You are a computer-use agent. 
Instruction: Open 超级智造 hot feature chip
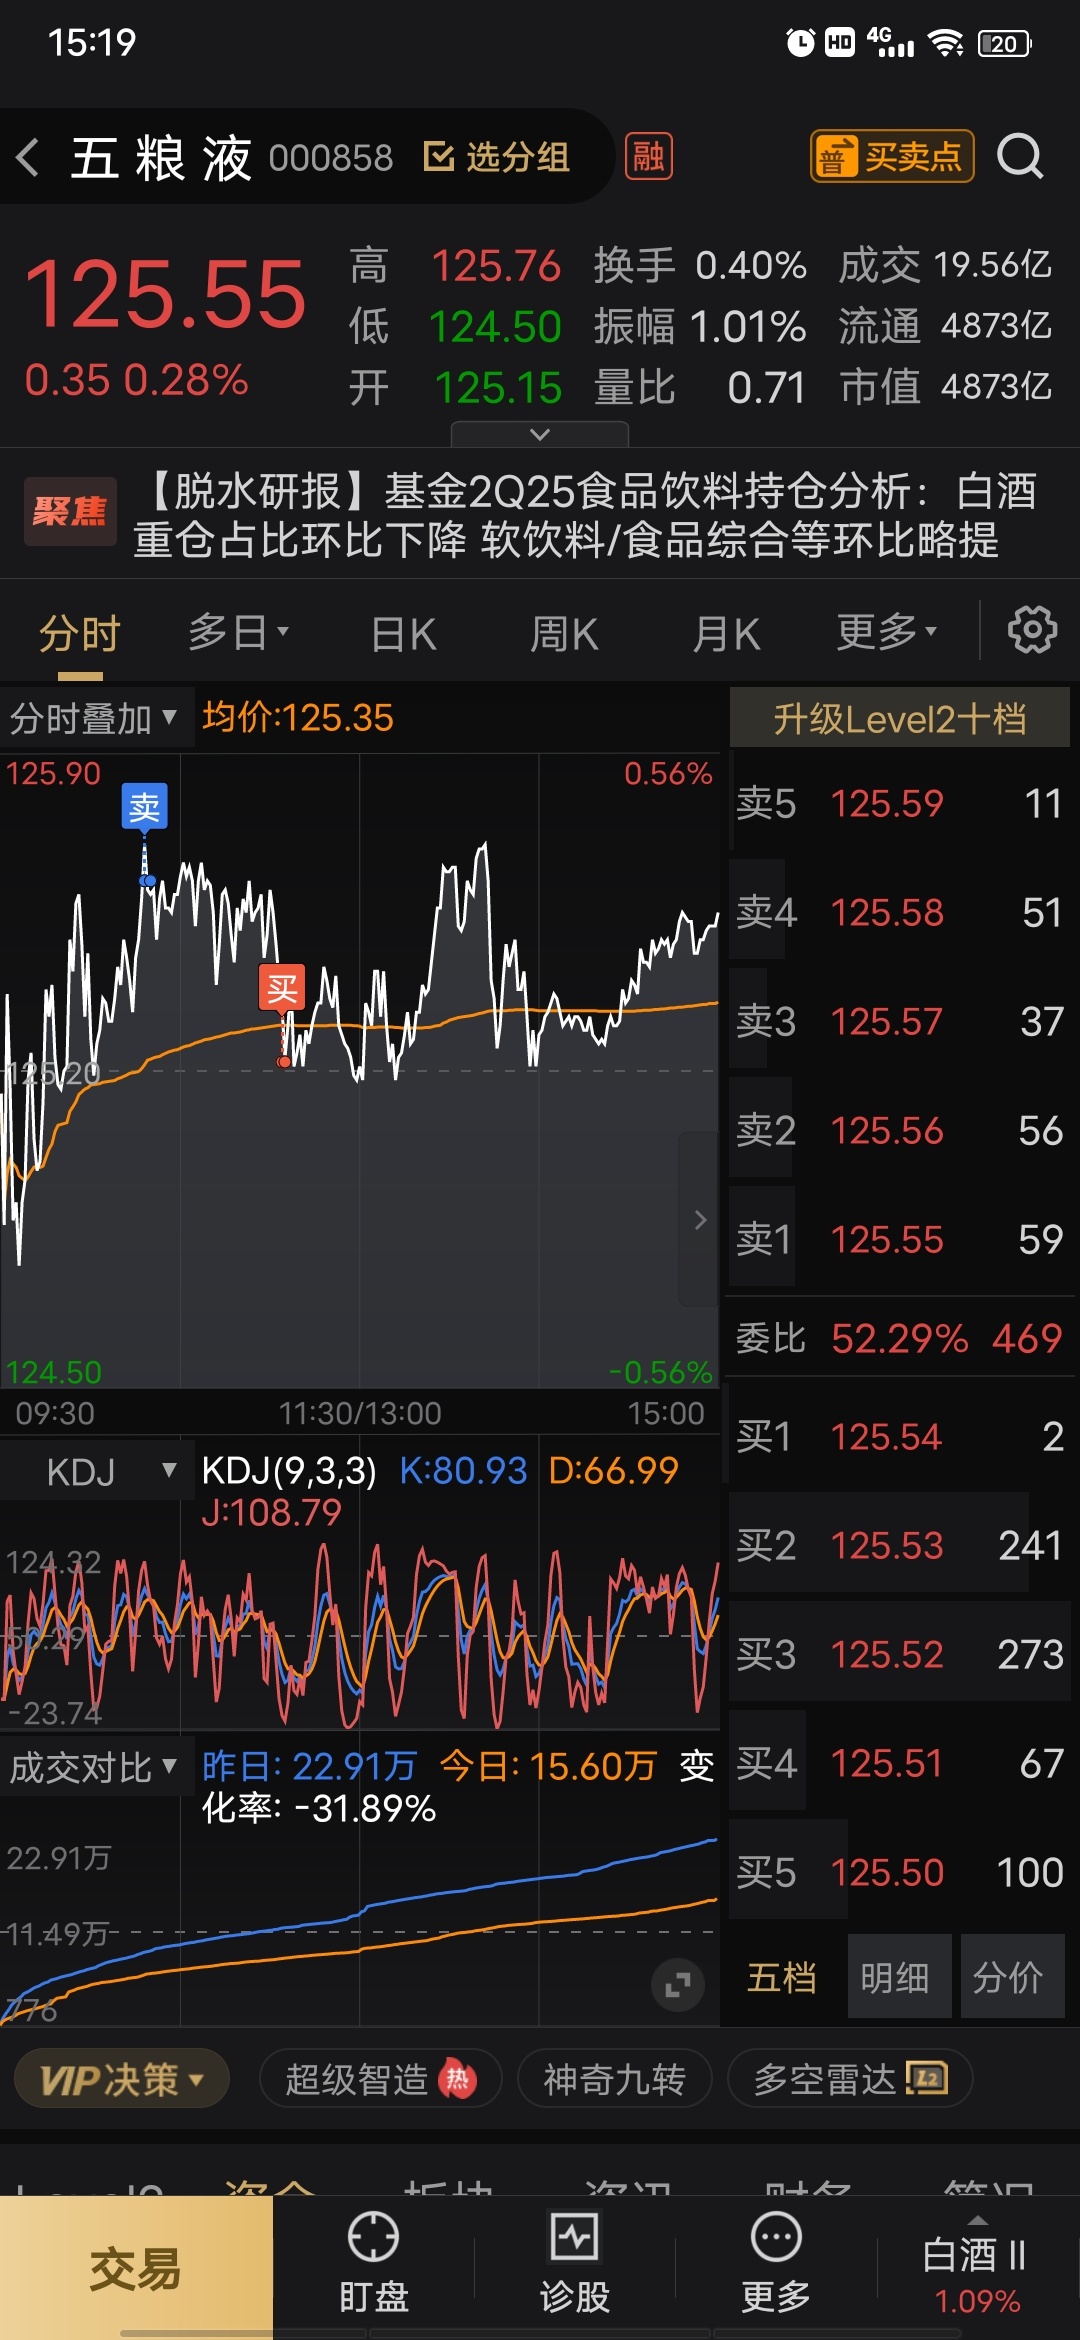coord(380,2079)
